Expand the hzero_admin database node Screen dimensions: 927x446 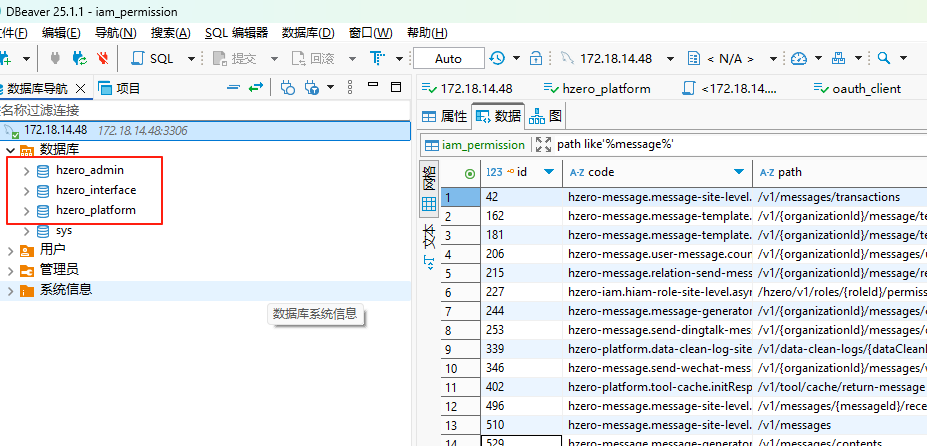tap(26, 170)
